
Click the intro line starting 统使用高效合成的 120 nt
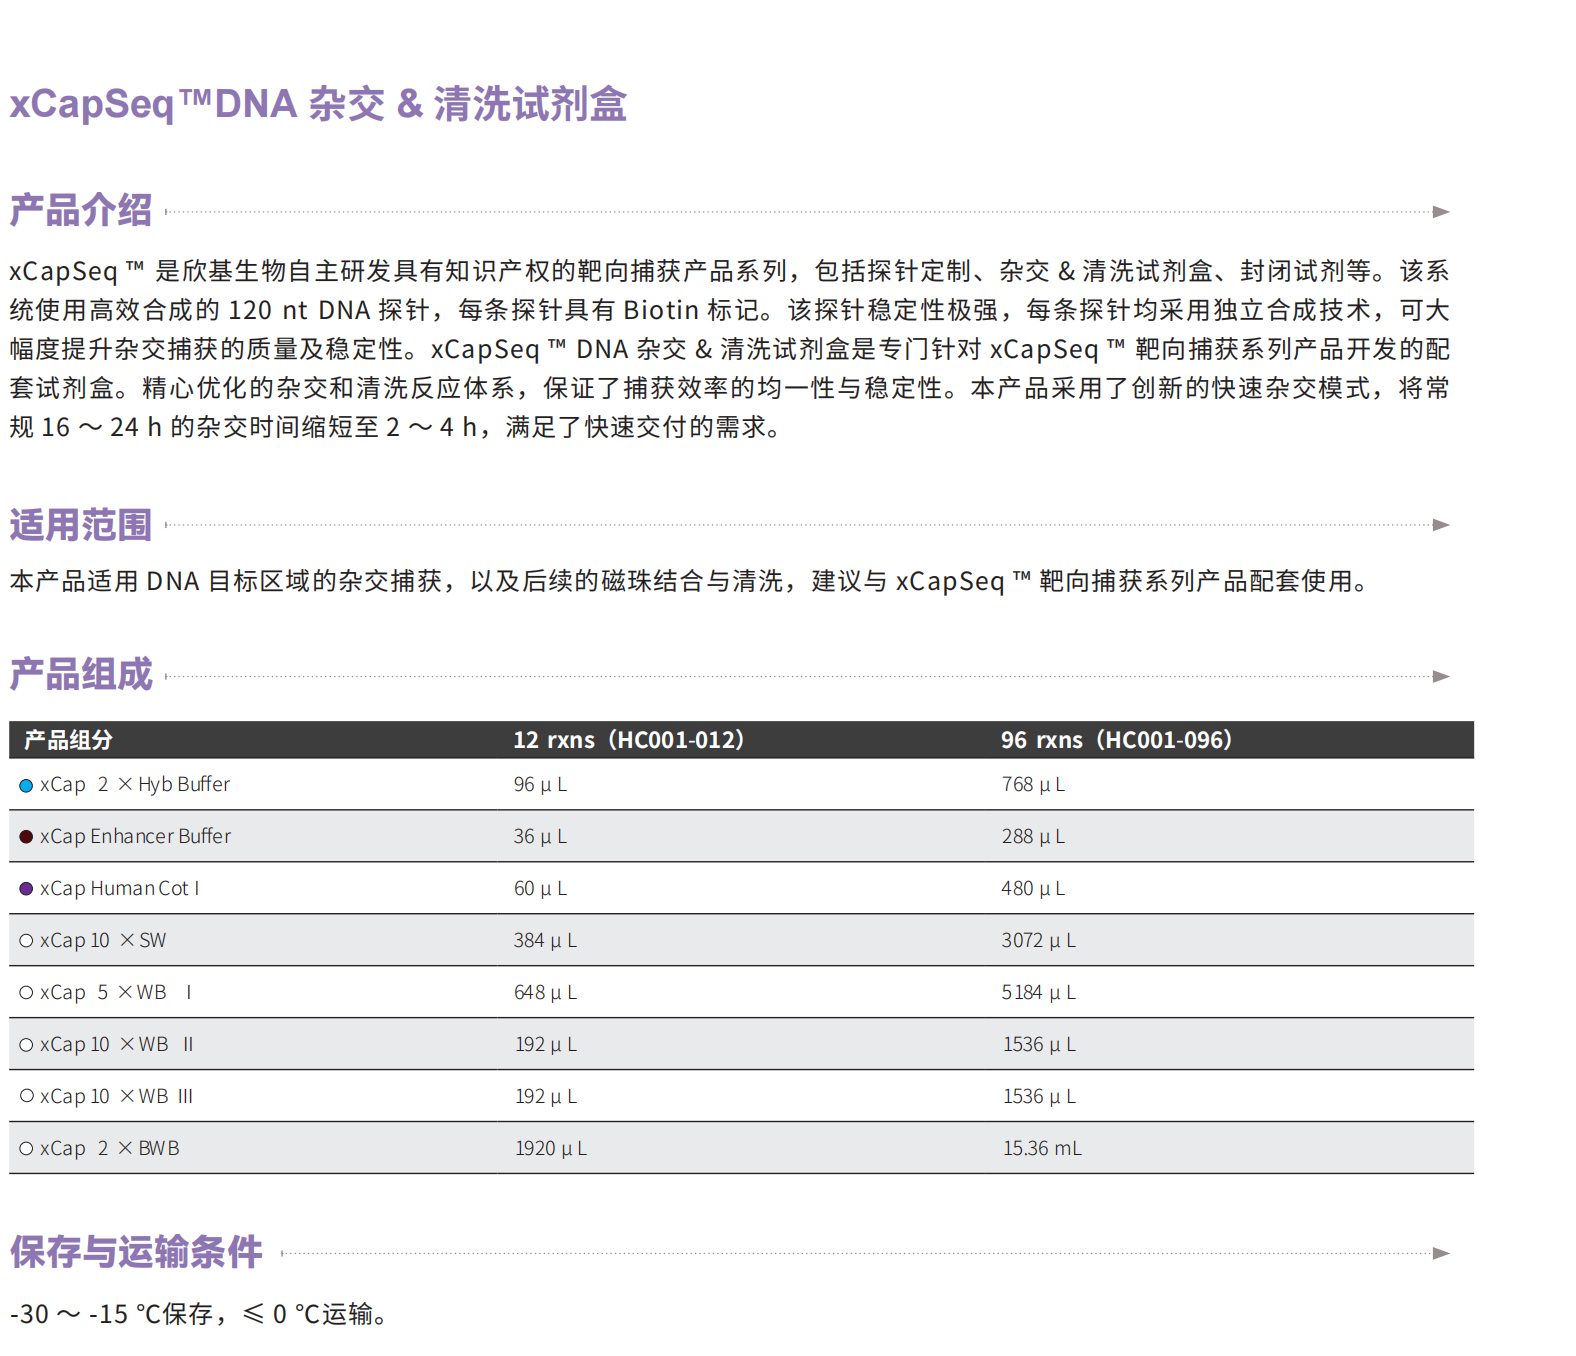(729, 310)
